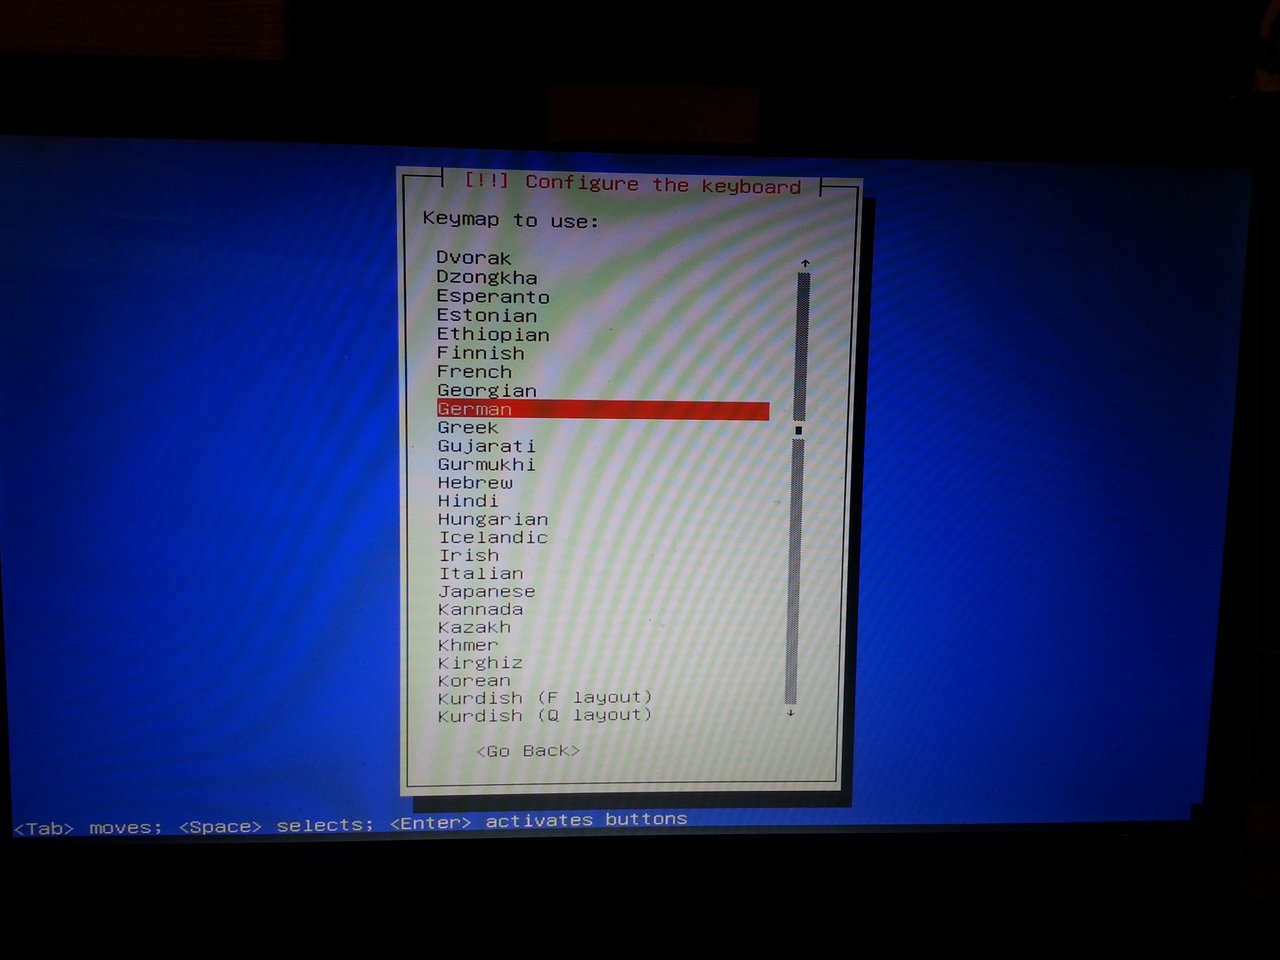Pick the Hebrew keymap entry

[475, 483]
